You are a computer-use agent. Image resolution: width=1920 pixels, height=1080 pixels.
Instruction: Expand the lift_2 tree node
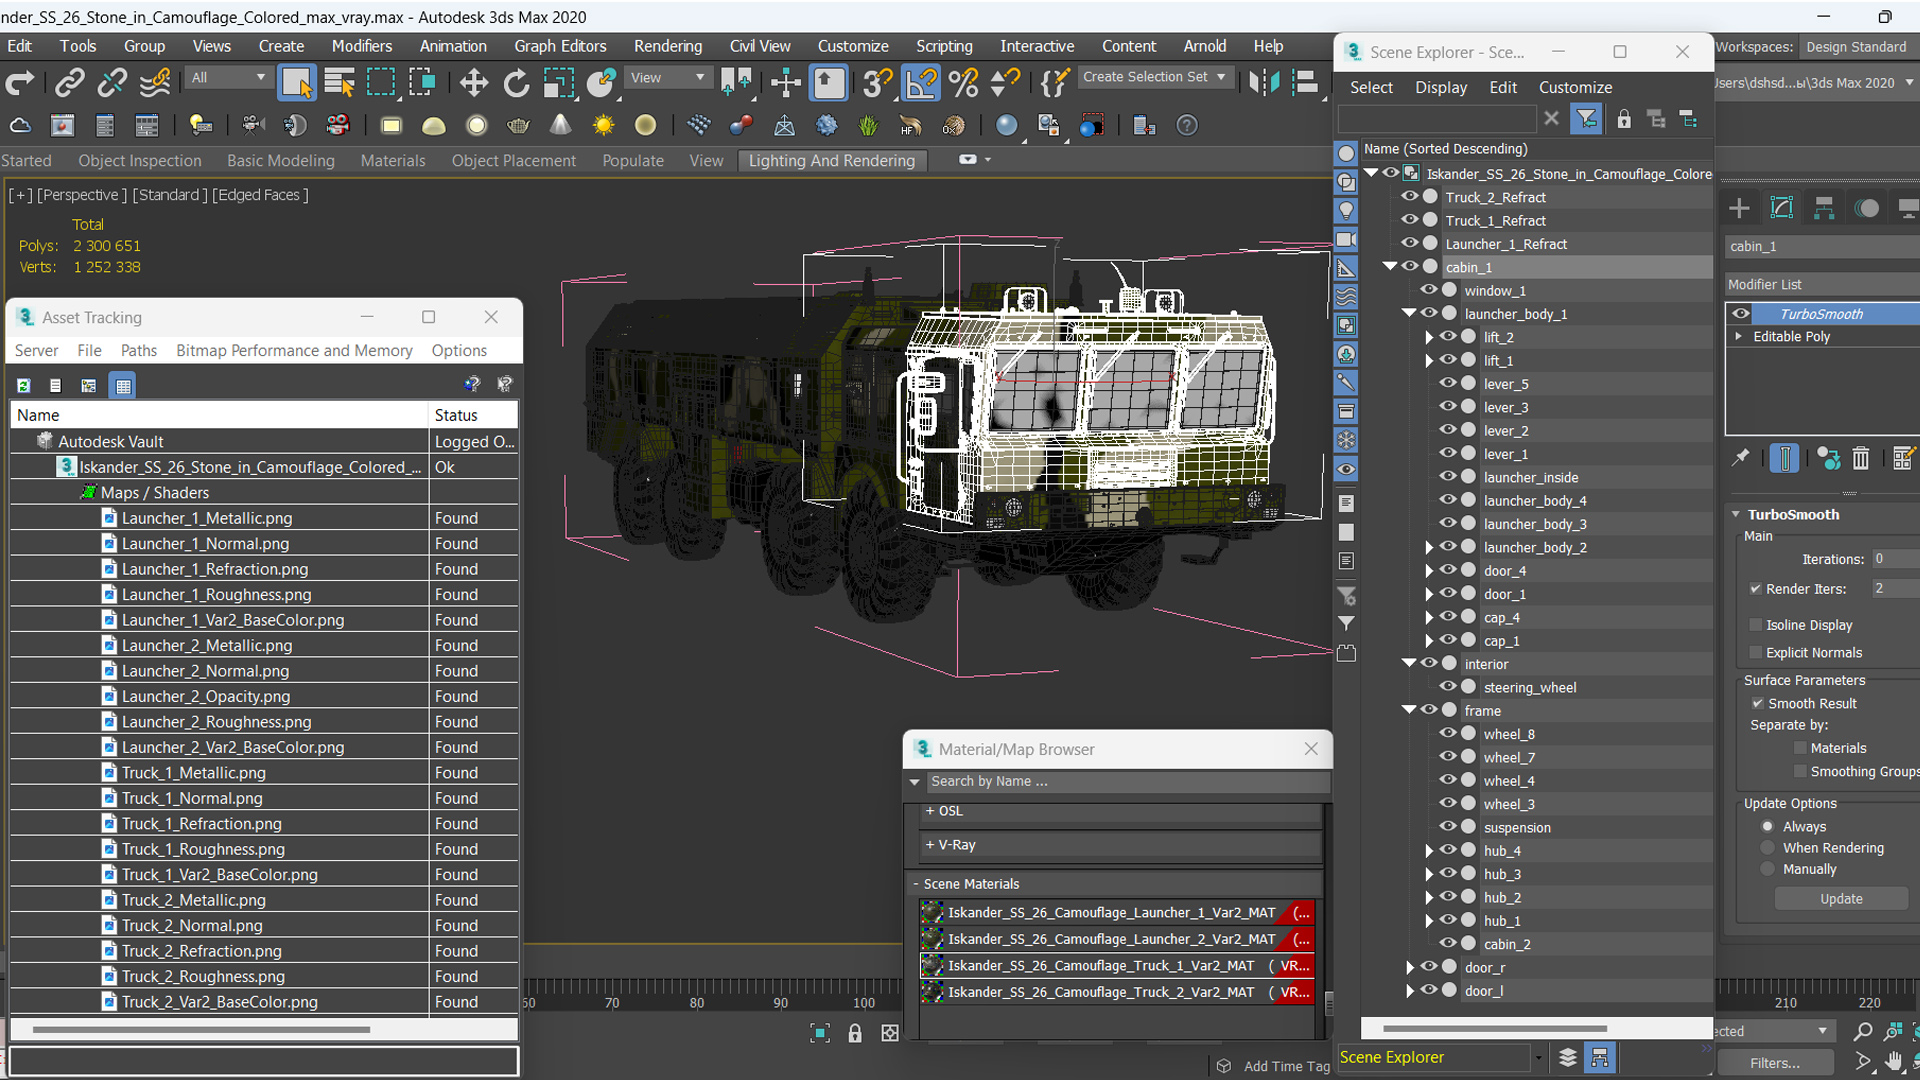click(x=1429, y=337)
